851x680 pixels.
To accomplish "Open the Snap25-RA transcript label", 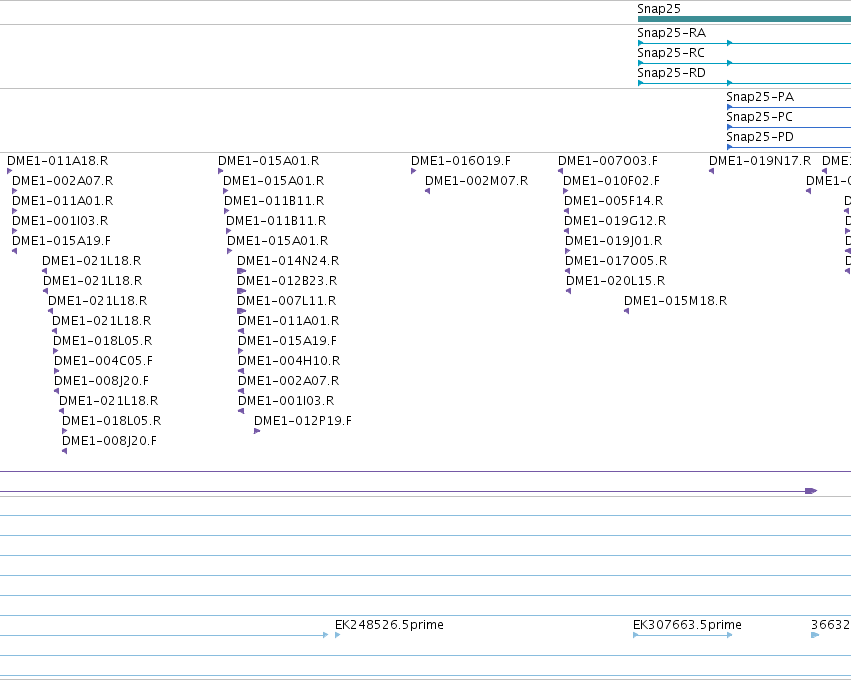I will click(671, 33).
